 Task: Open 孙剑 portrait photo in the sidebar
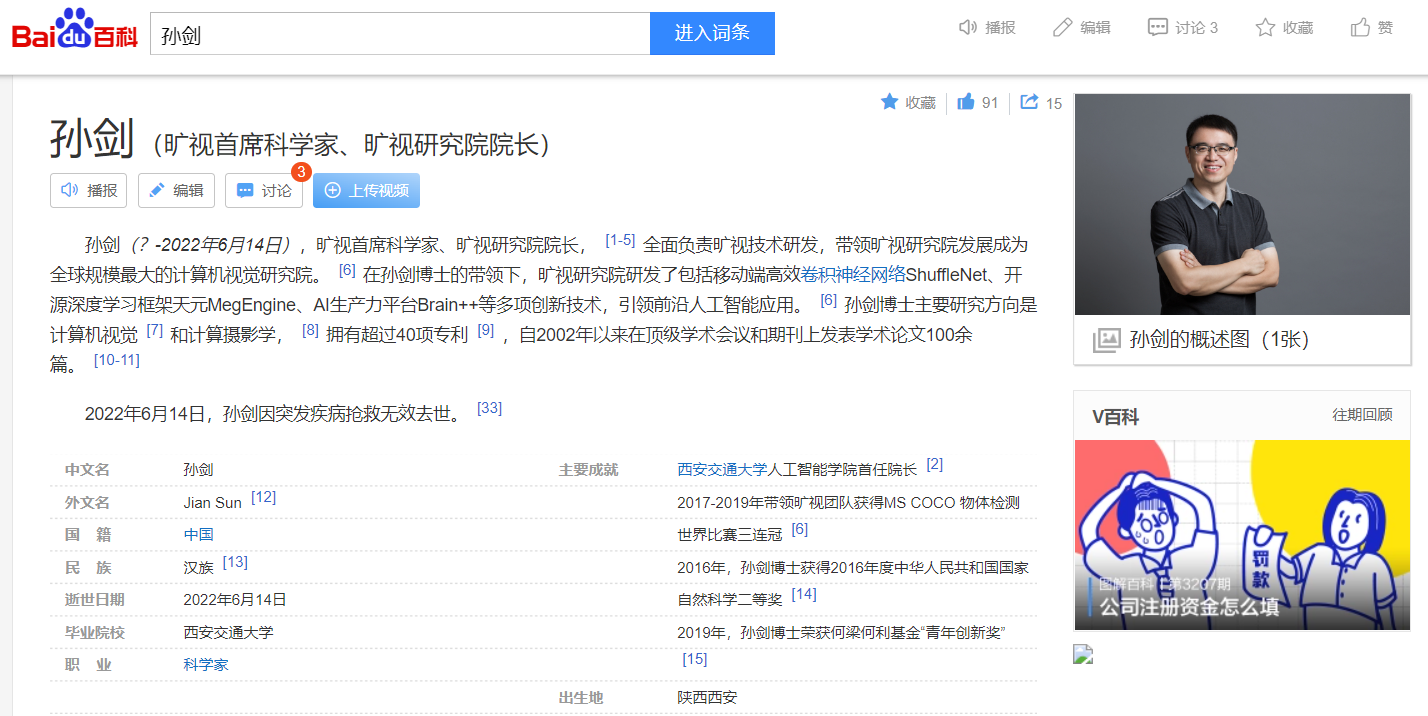1241,205
